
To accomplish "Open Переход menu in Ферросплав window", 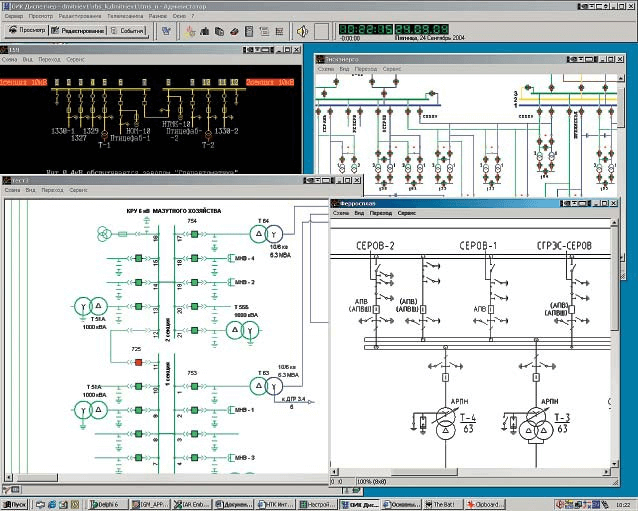I will point(381,214).
